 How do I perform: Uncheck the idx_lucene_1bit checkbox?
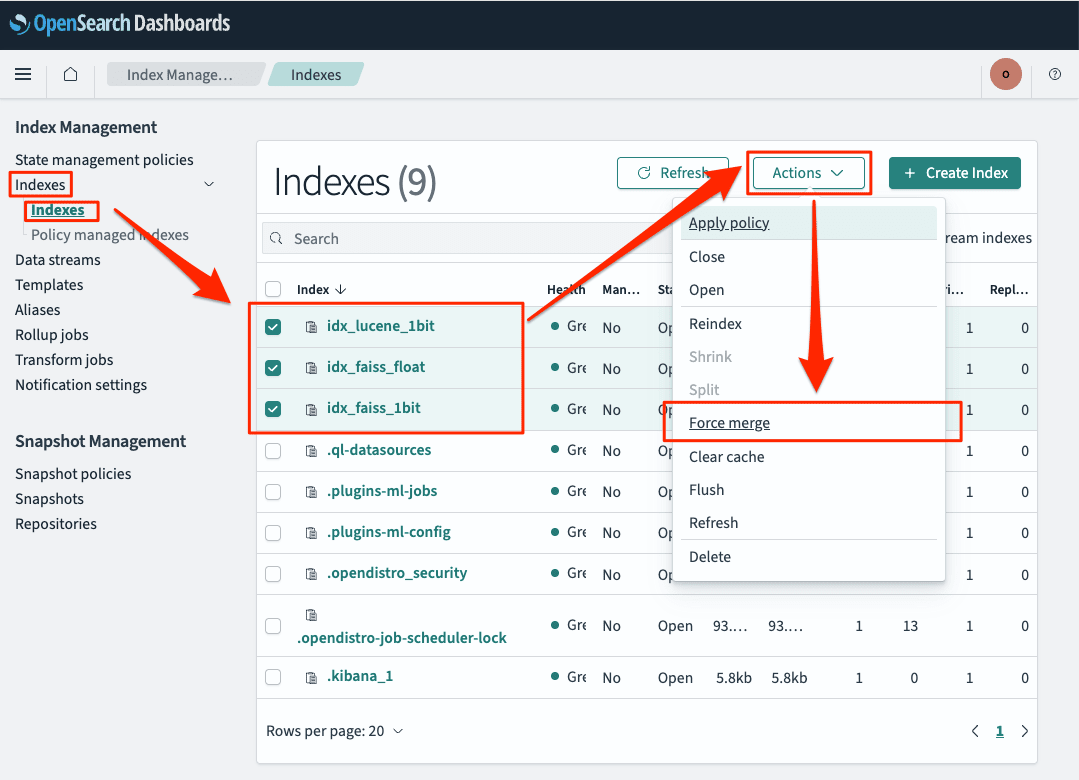click(x=273, y=327)
